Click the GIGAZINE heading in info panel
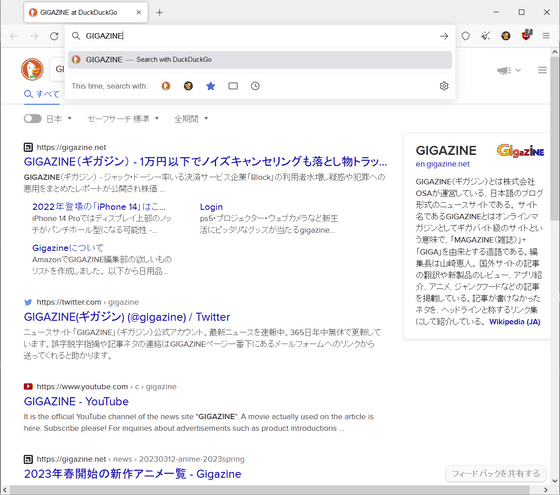The image size is (560, 495). coord(446,151)
